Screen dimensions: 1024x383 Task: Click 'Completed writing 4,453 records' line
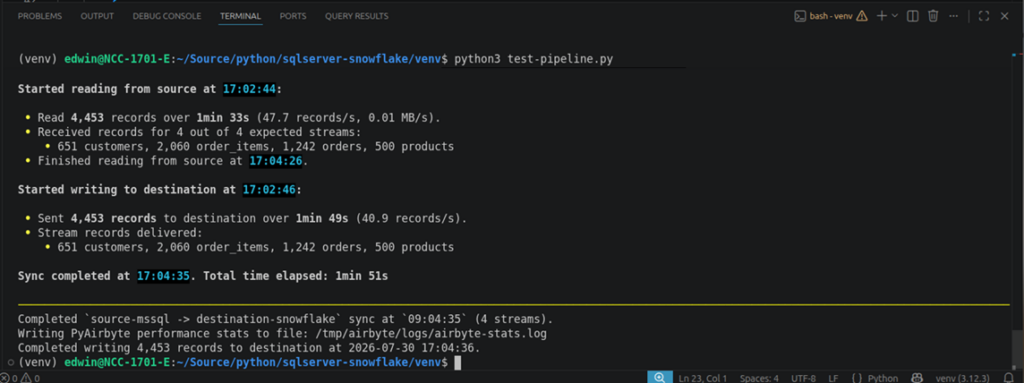point(249,348)
